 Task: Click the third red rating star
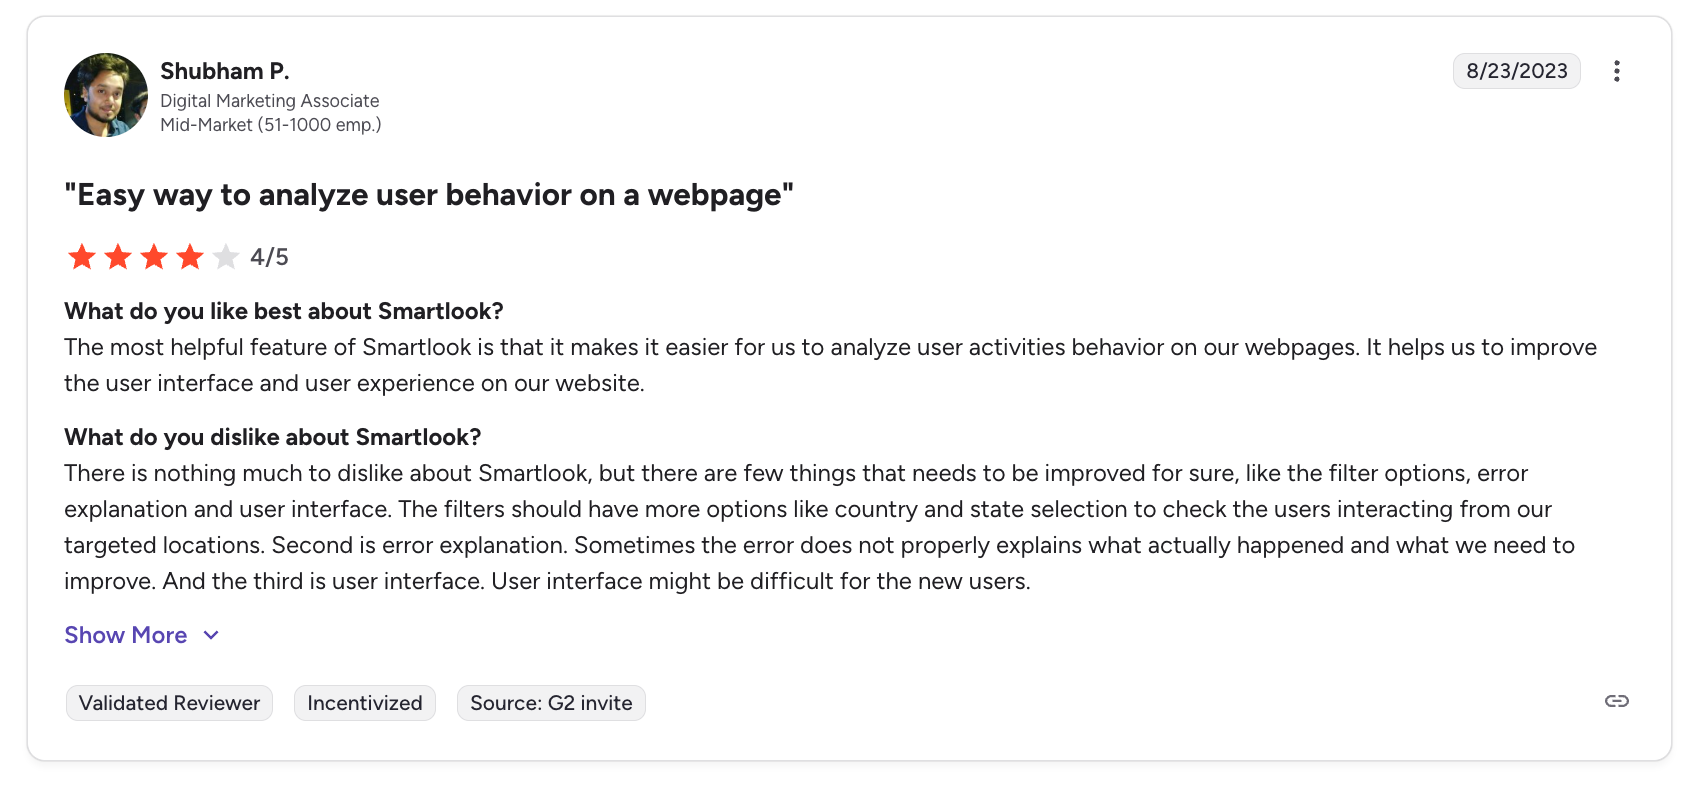tap(154, 257)
